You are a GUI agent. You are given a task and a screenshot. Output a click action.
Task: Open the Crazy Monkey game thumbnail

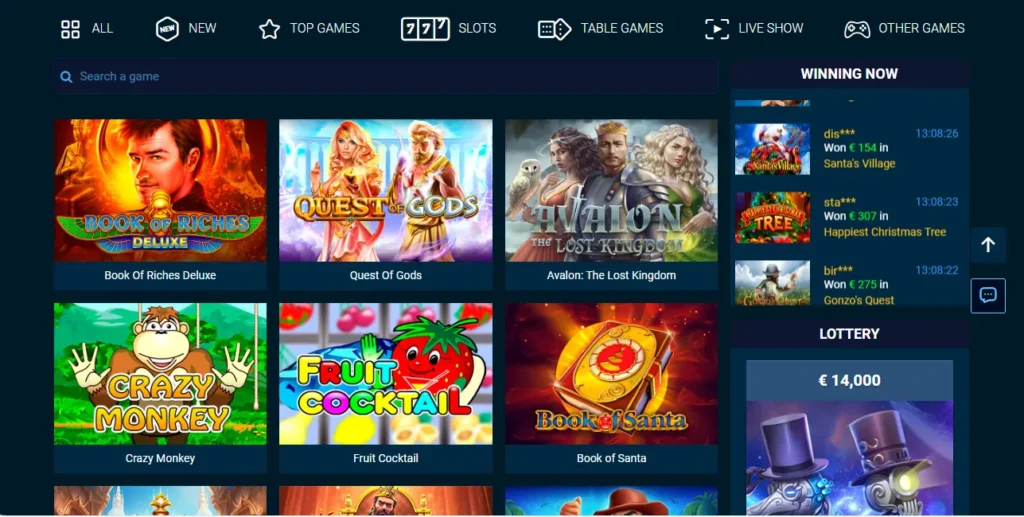pos(160,373)
